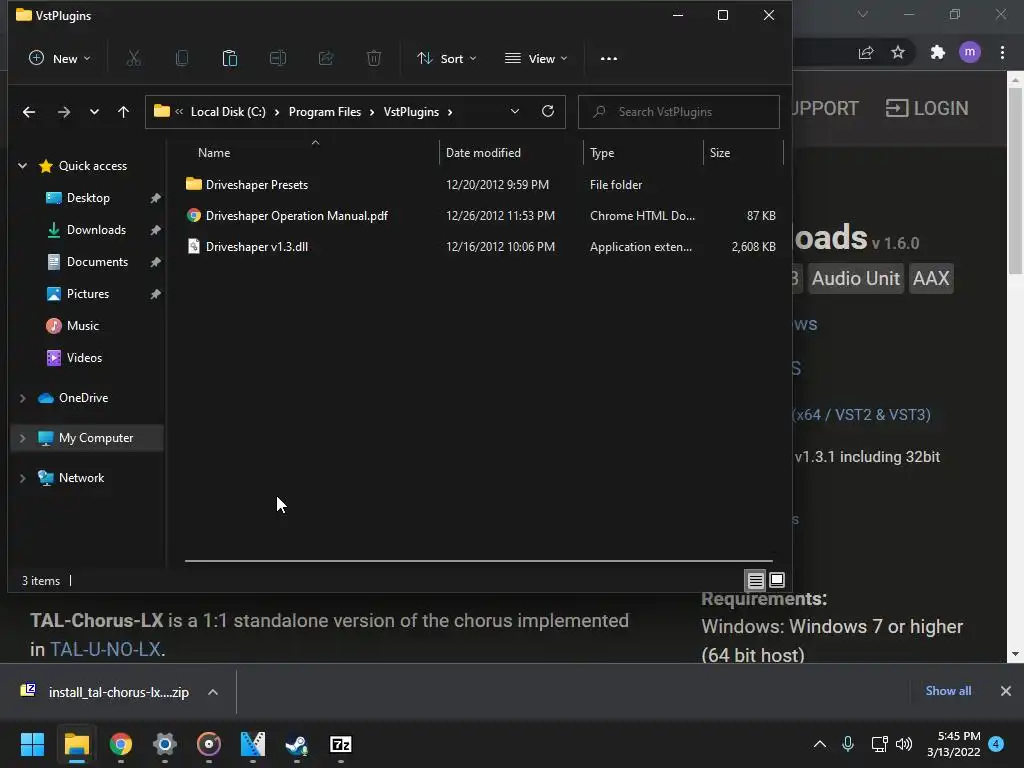Open Pictures in Quick access
This screenshot has width=1024, height=768.
click(88, 294)
